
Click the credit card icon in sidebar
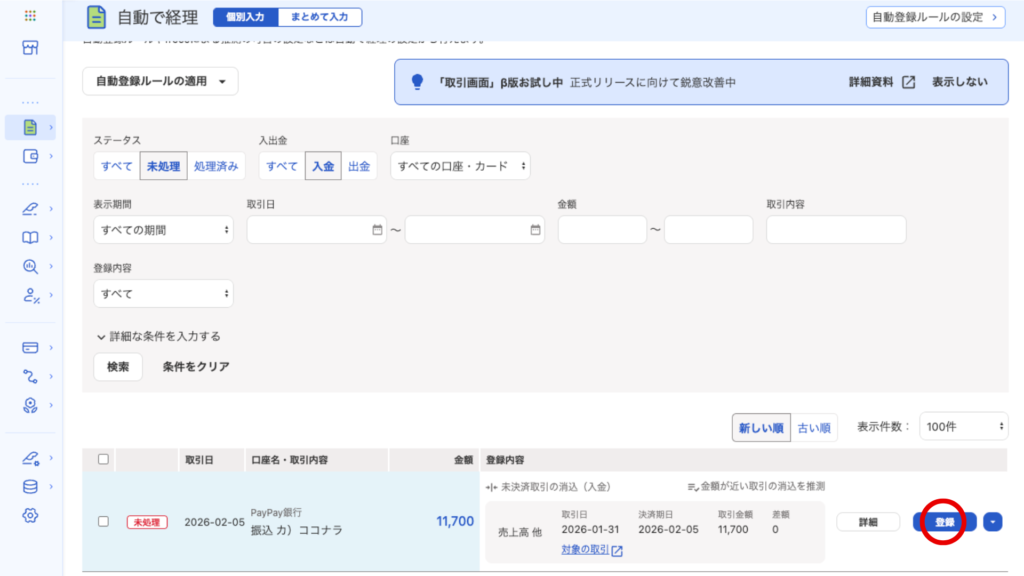point(30,348)
